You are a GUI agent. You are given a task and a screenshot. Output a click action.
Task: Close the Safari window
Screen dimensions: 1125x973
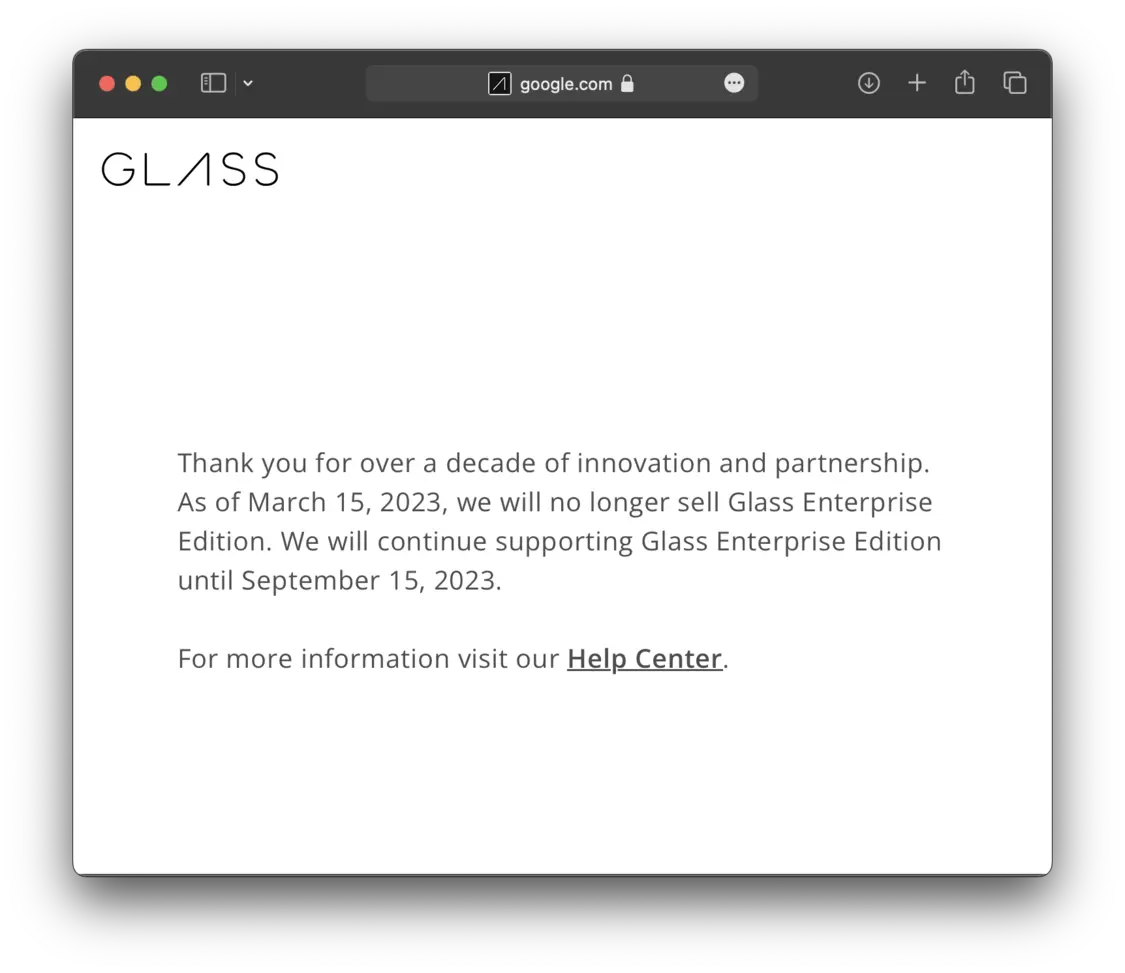pyautogui.click(x=107, y=83)
